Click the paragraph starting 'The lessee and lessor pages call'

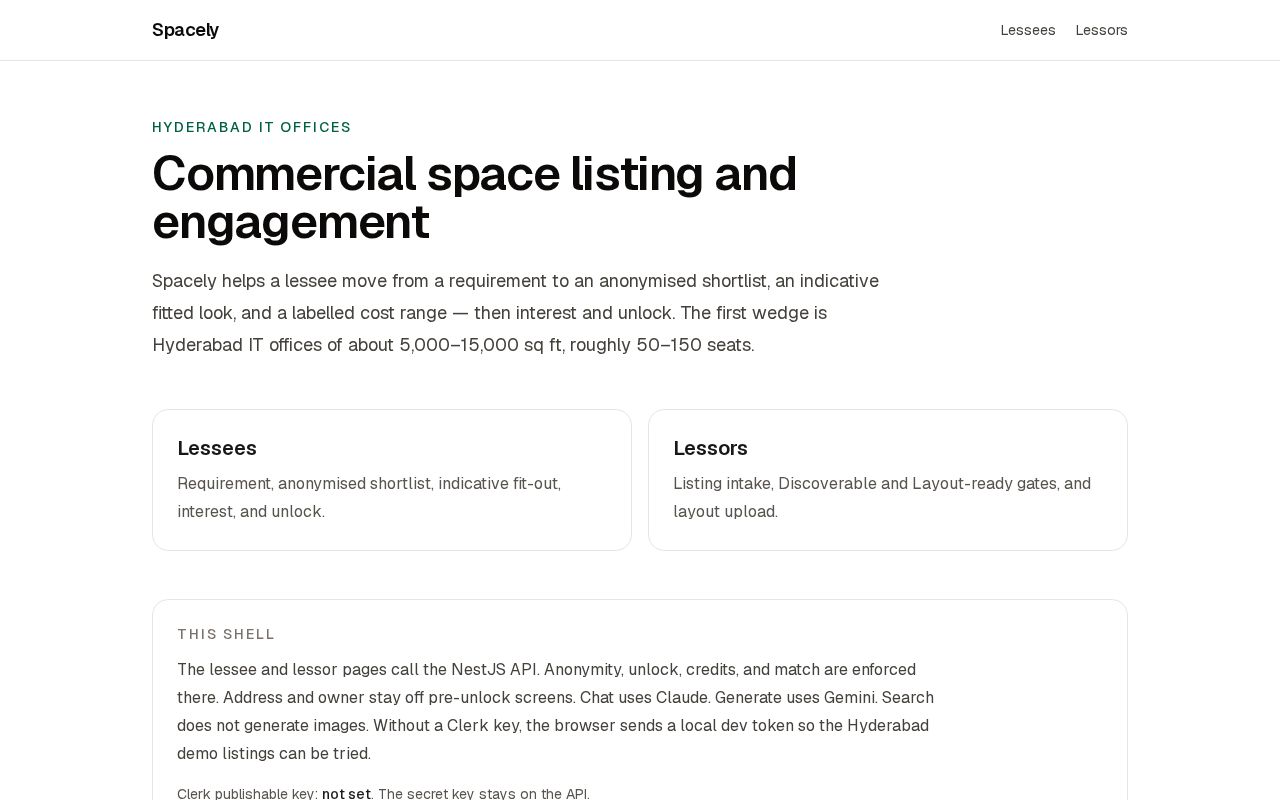click(x=556, y=711)
